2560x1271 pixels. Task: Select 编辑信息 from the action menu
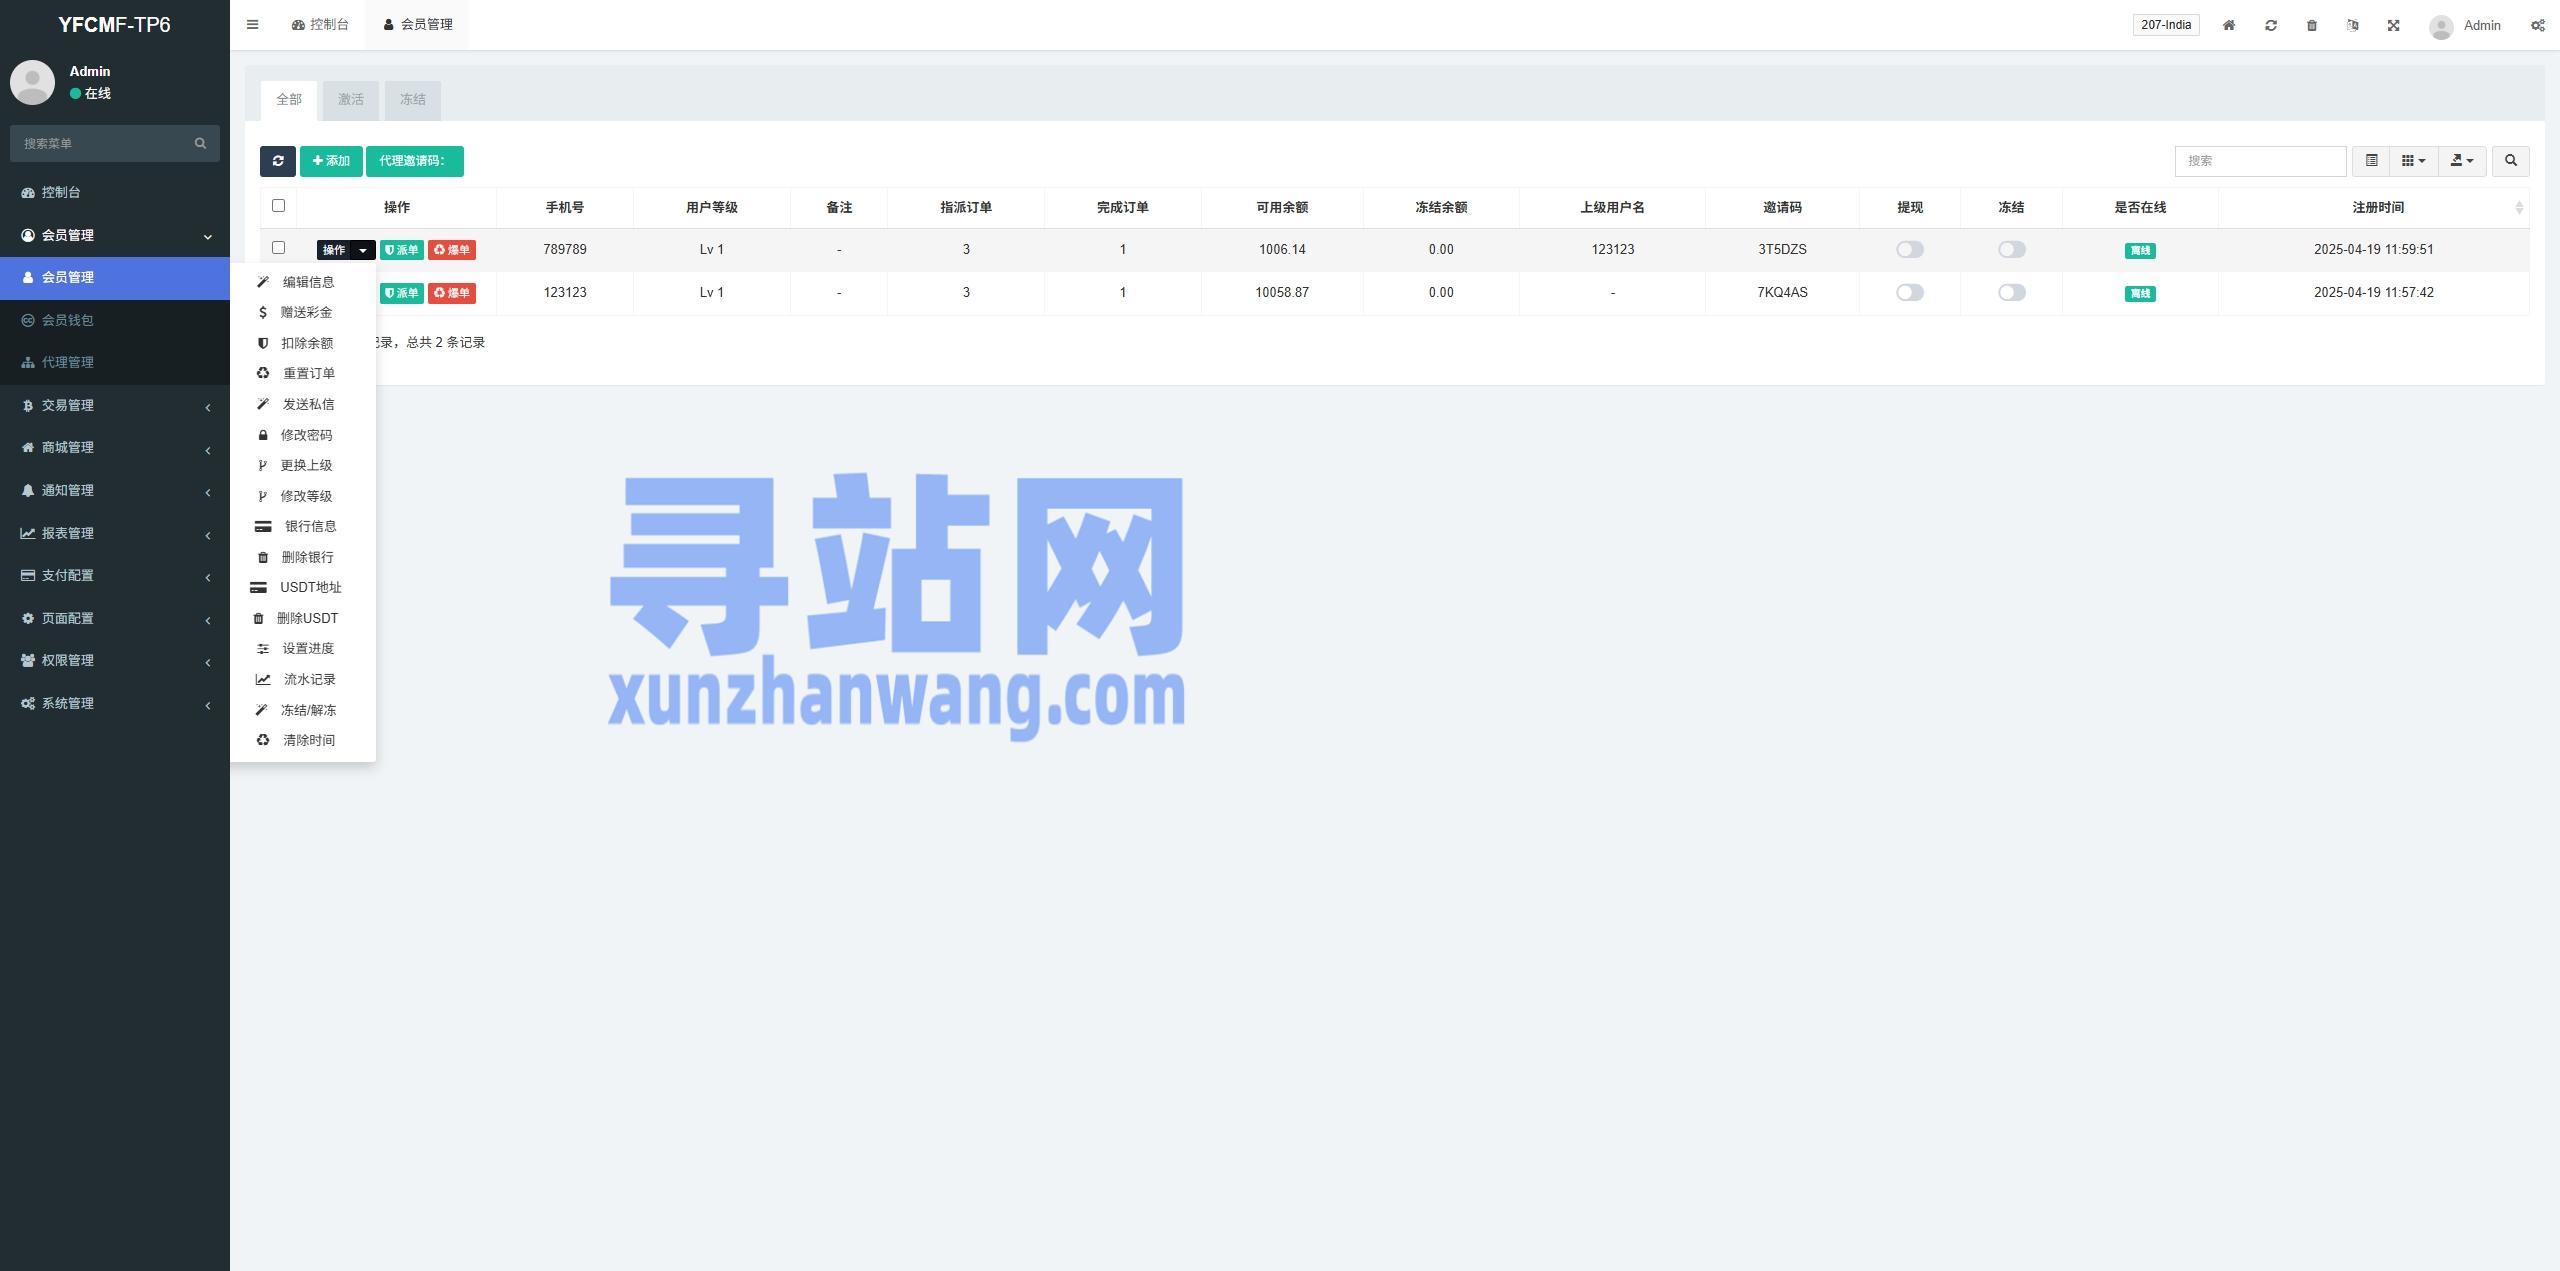(x=303, y=282)
